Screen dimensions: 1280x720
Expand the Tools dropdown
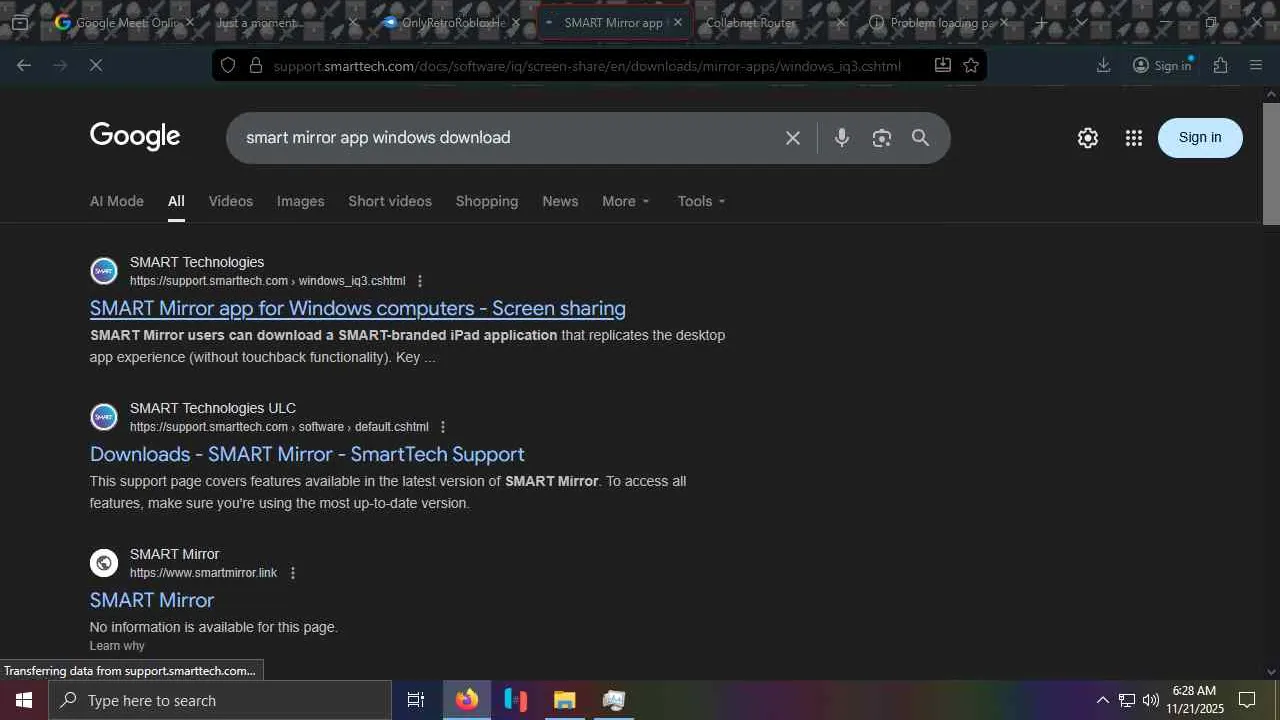[702, 201]
